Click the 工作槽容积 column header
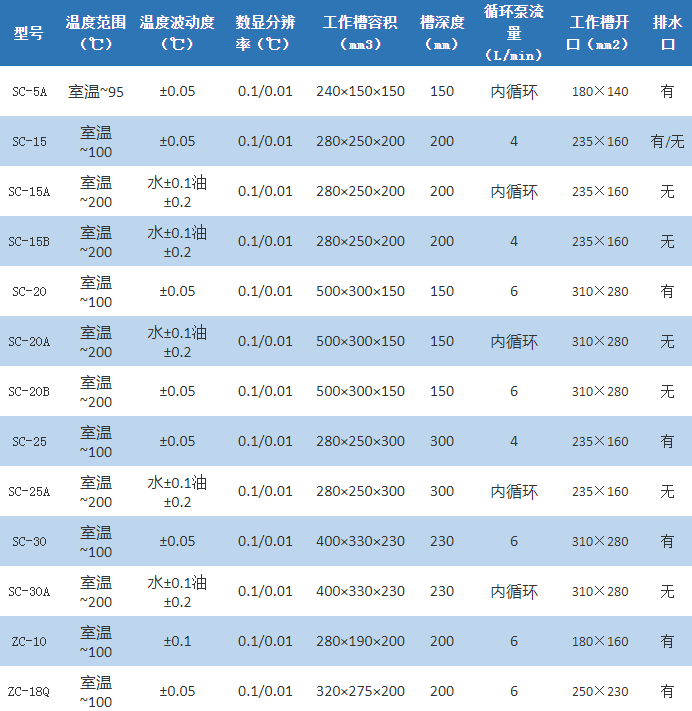692x711 pixels. 360,33
